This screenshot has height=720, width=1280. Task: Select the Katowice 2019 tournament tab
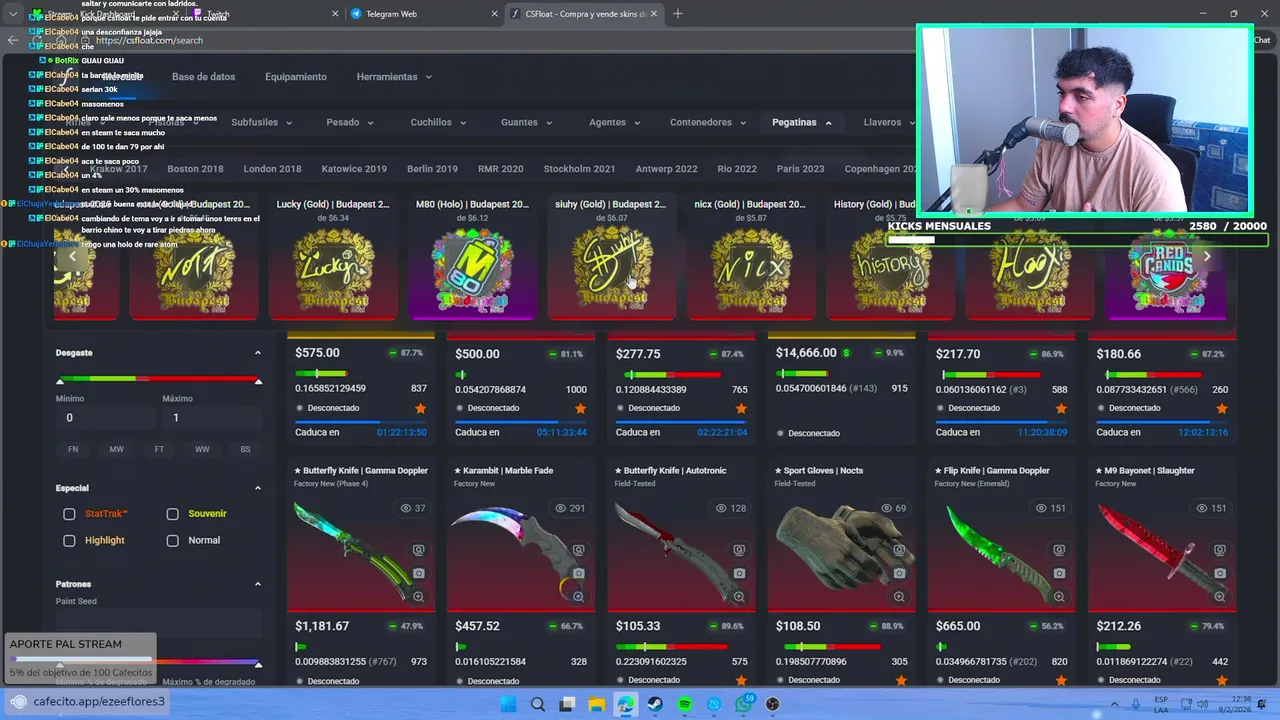pos(354,169)
